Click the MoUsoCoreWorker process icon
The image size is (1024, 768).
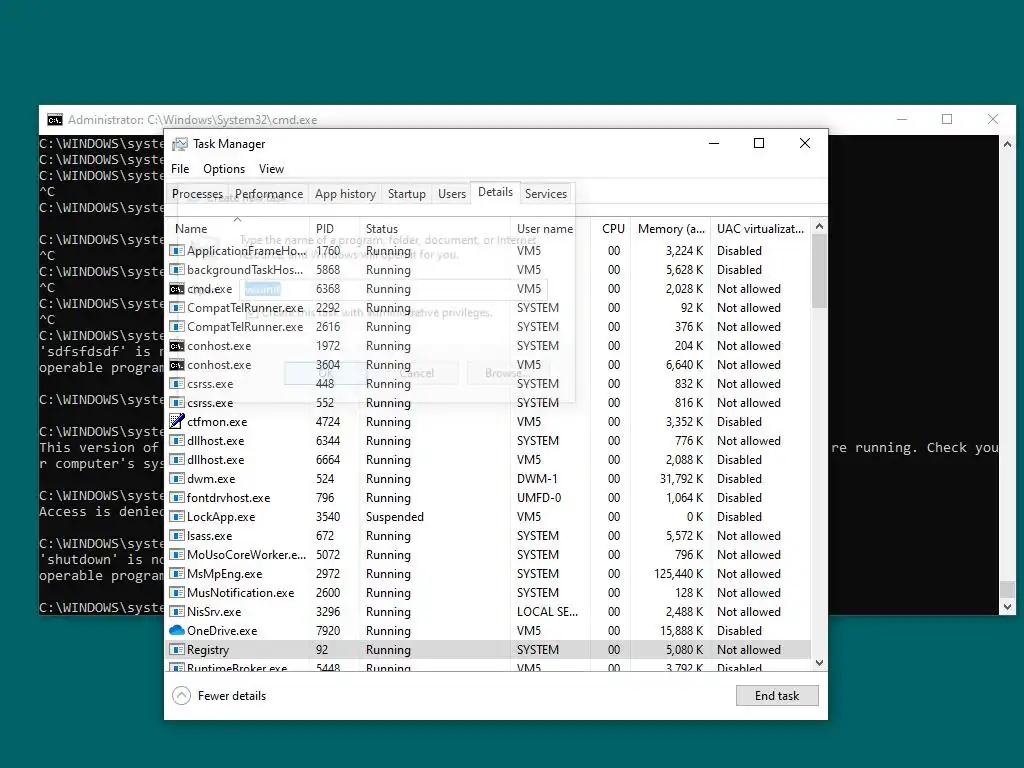coord(176,554)
